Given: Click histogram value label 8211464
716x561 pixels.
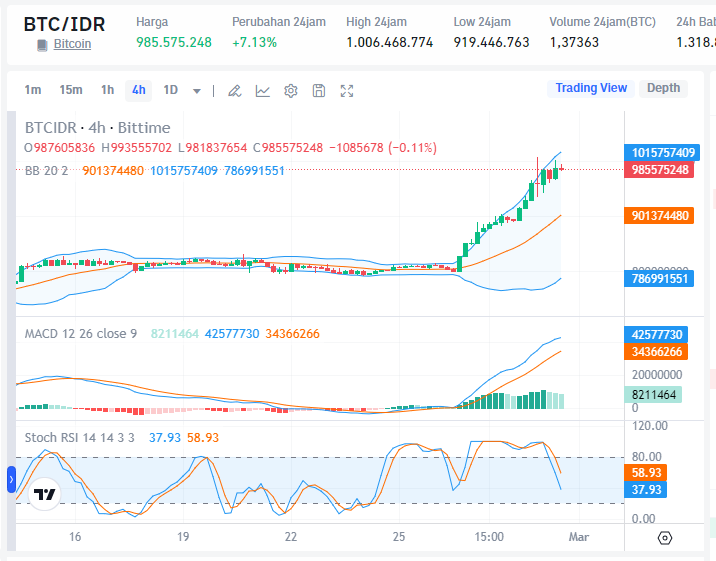Looking at the screenshot, I should pos(653,395).
